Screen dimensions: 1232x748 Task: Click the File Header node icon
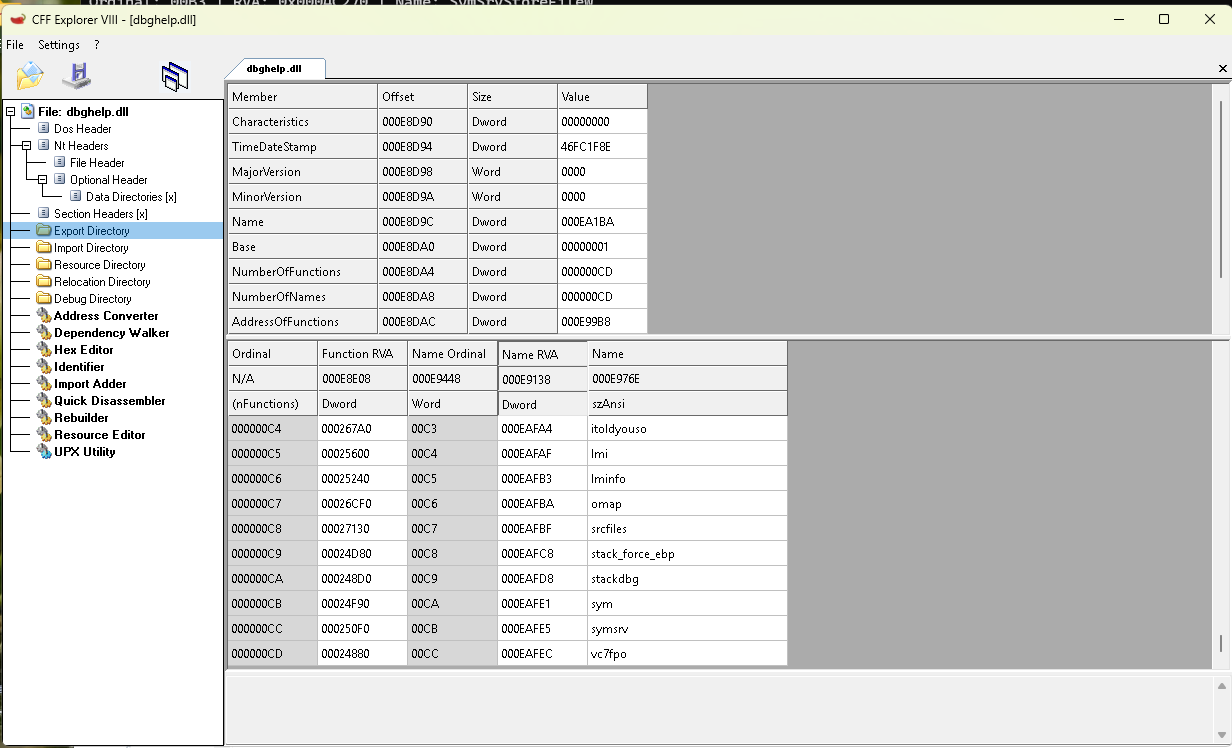tap(60, 162)
